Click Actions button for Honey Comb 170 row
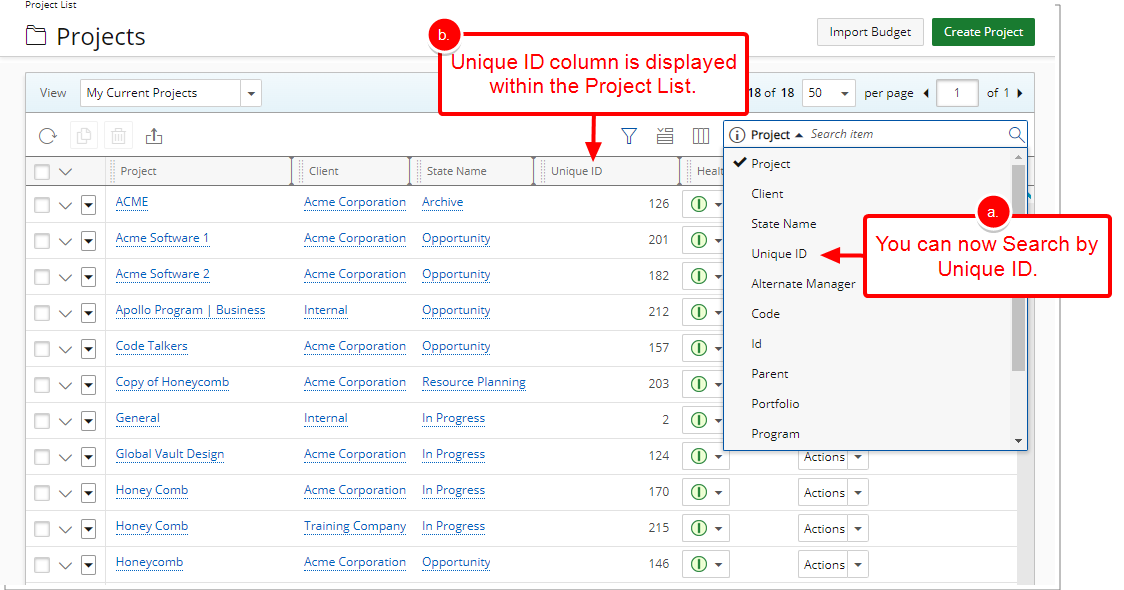Screen dimensions: 1124x590 pyautogui.click(x=824, y=493)
